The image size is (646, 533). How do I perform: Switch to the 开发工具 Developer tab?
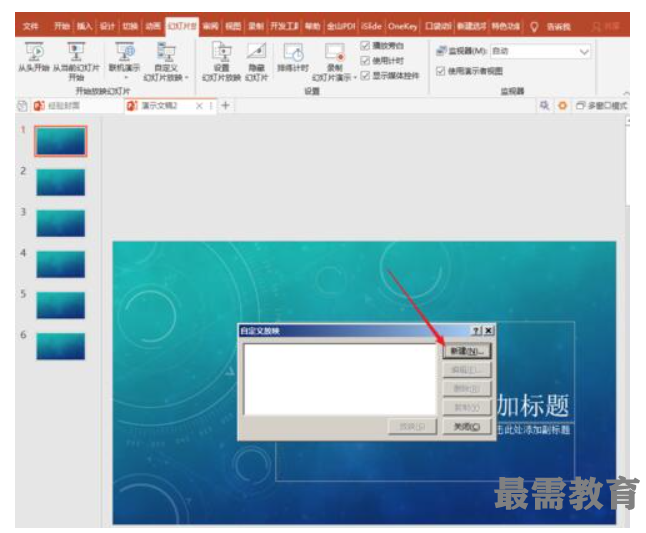284,26
